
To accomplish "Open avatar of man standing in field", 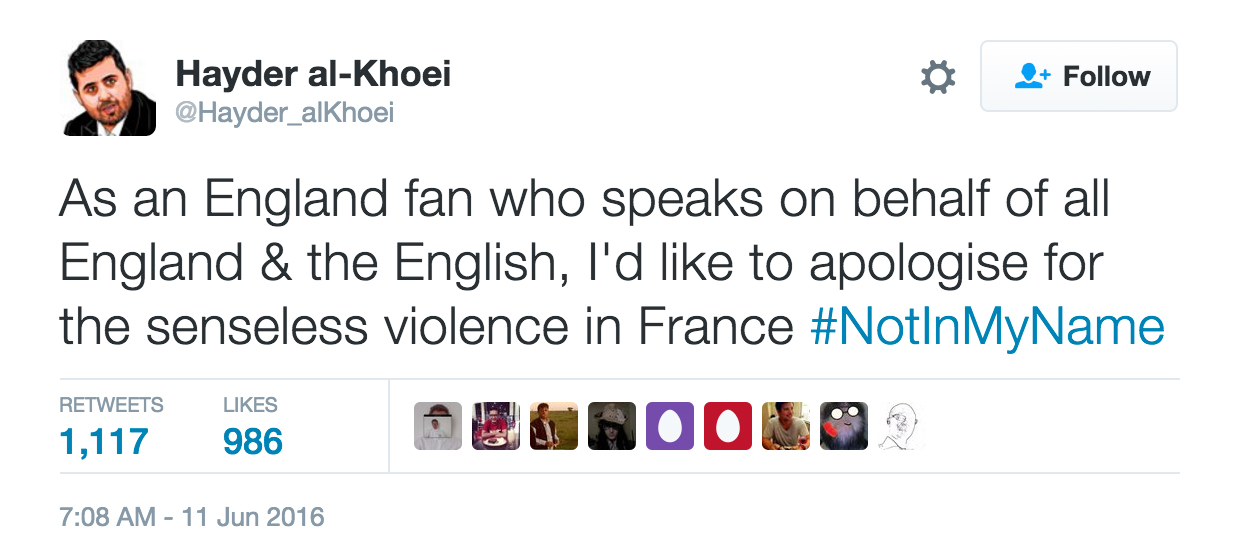I will [x=554, y=426].
